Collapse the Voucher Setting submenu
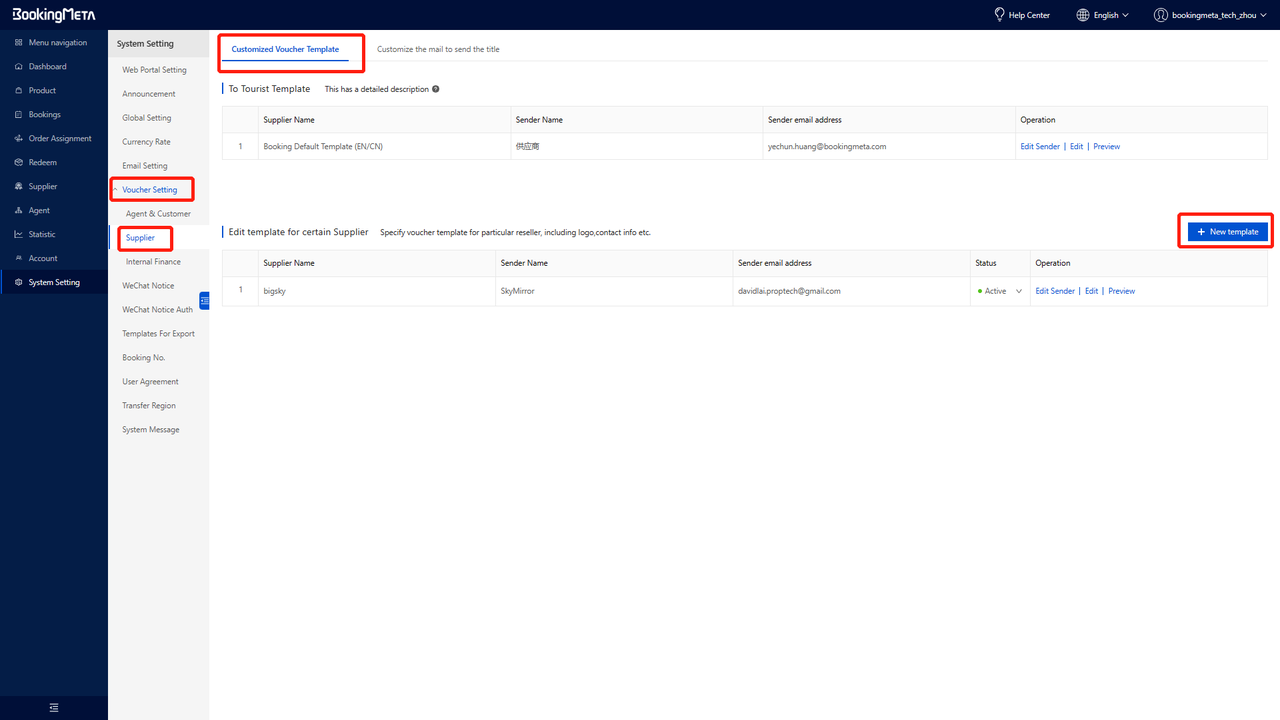The image size is (1280, 720). pyautogui.click(x=116, y=190)
